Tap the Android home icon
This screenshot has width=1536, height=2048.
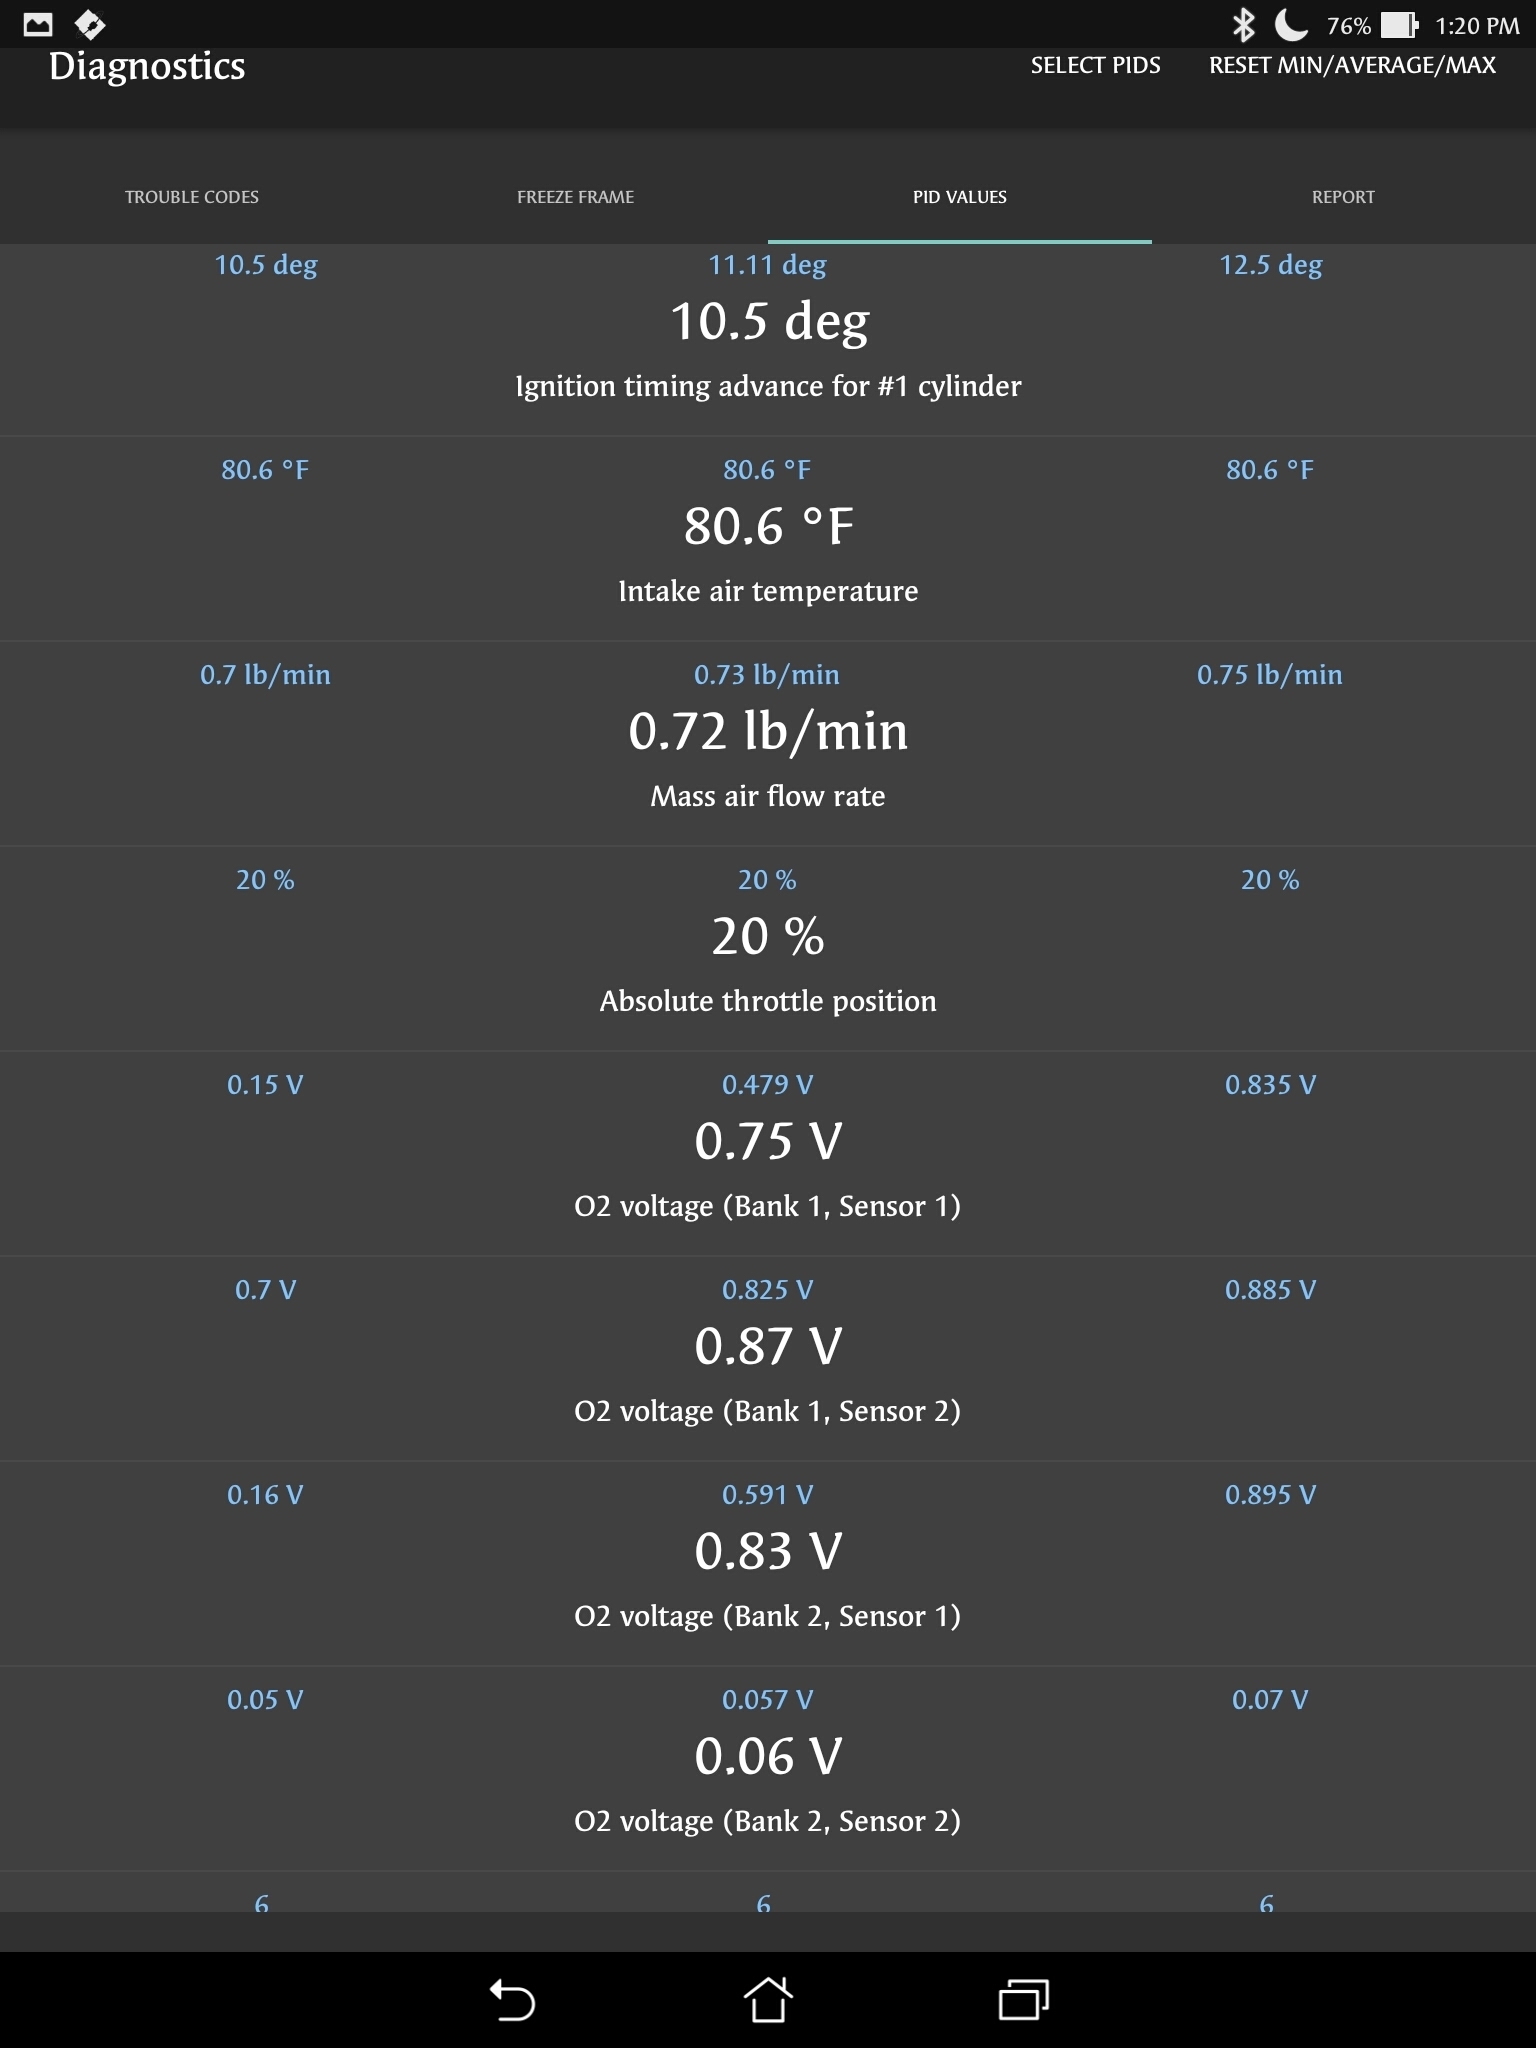point(767,2000)
